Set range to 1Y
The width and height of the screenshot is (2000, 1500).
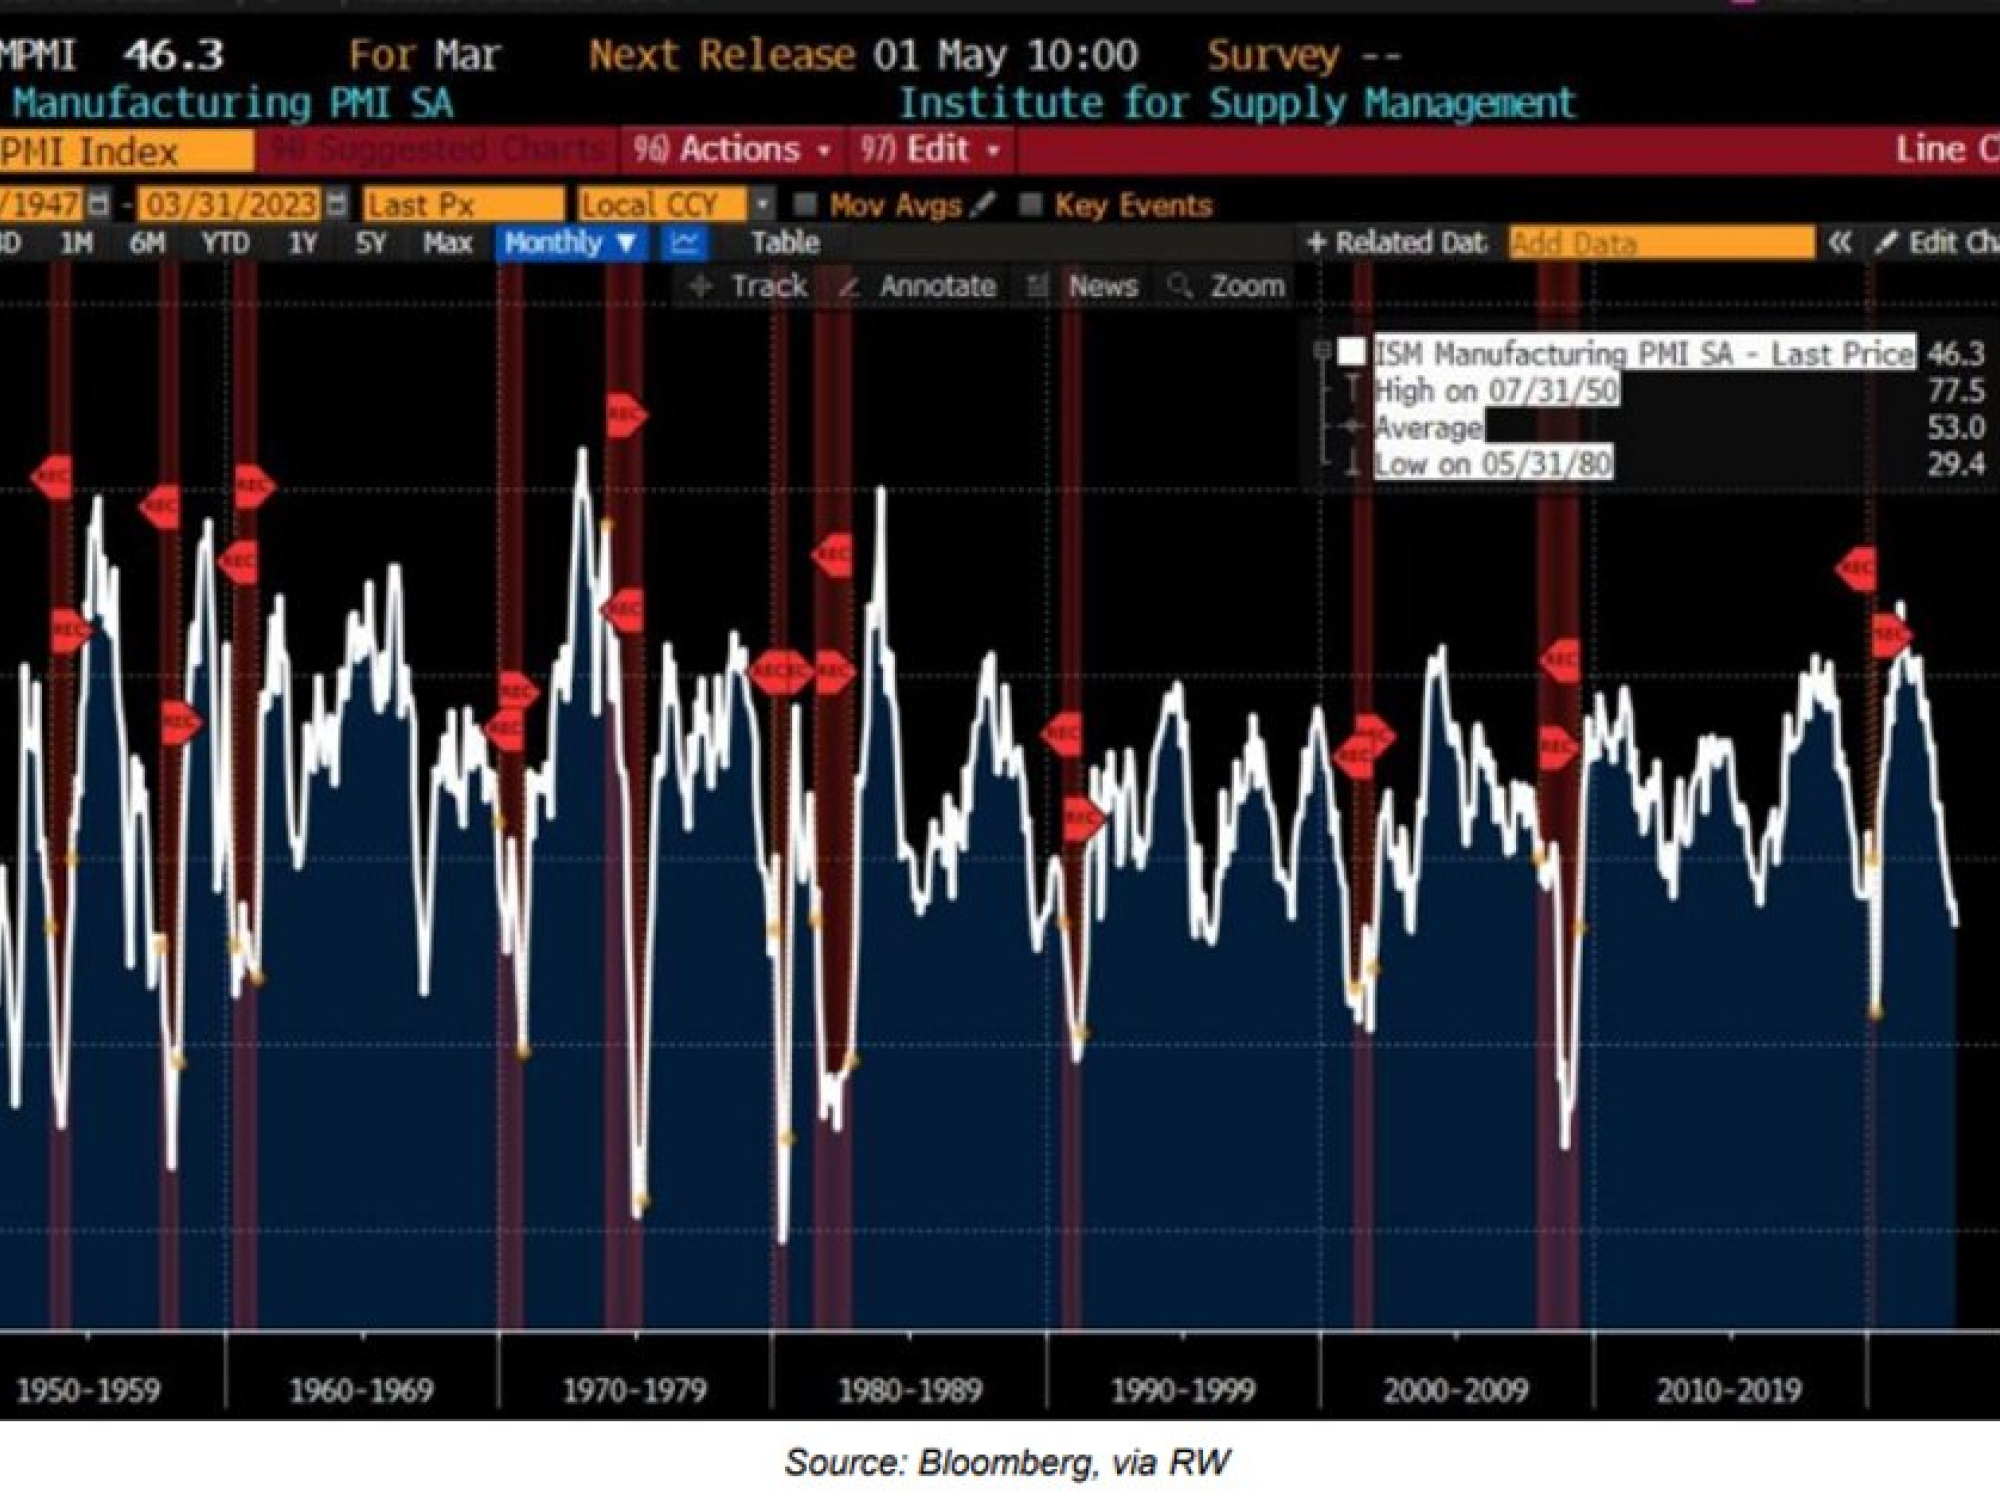click(x=302, y=243)
